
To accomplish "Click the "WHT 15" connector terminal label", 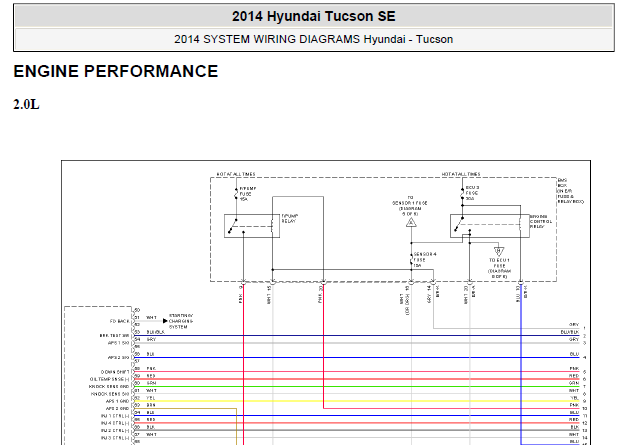I will (270, 294).
